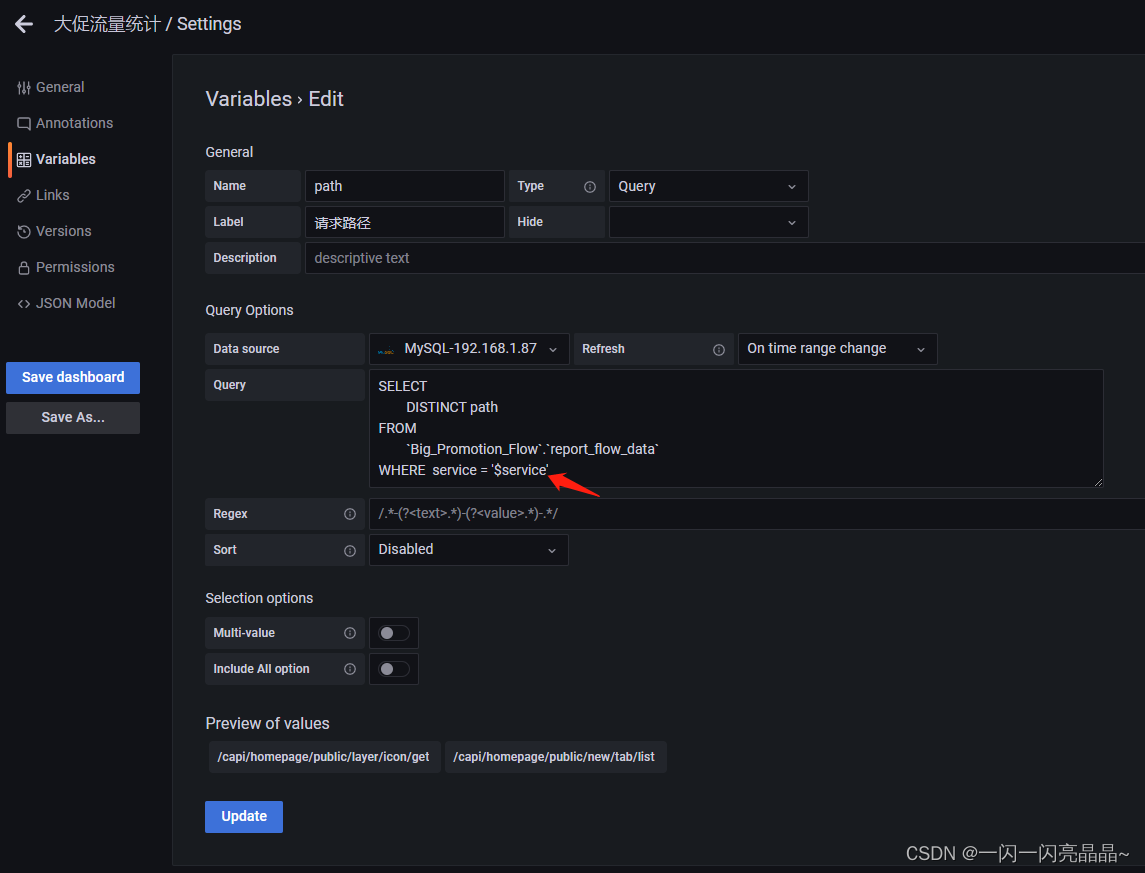Viewport: 1145px width, 873px height.
Task: Enable the Multi-value option
Action: click(394, 633)
